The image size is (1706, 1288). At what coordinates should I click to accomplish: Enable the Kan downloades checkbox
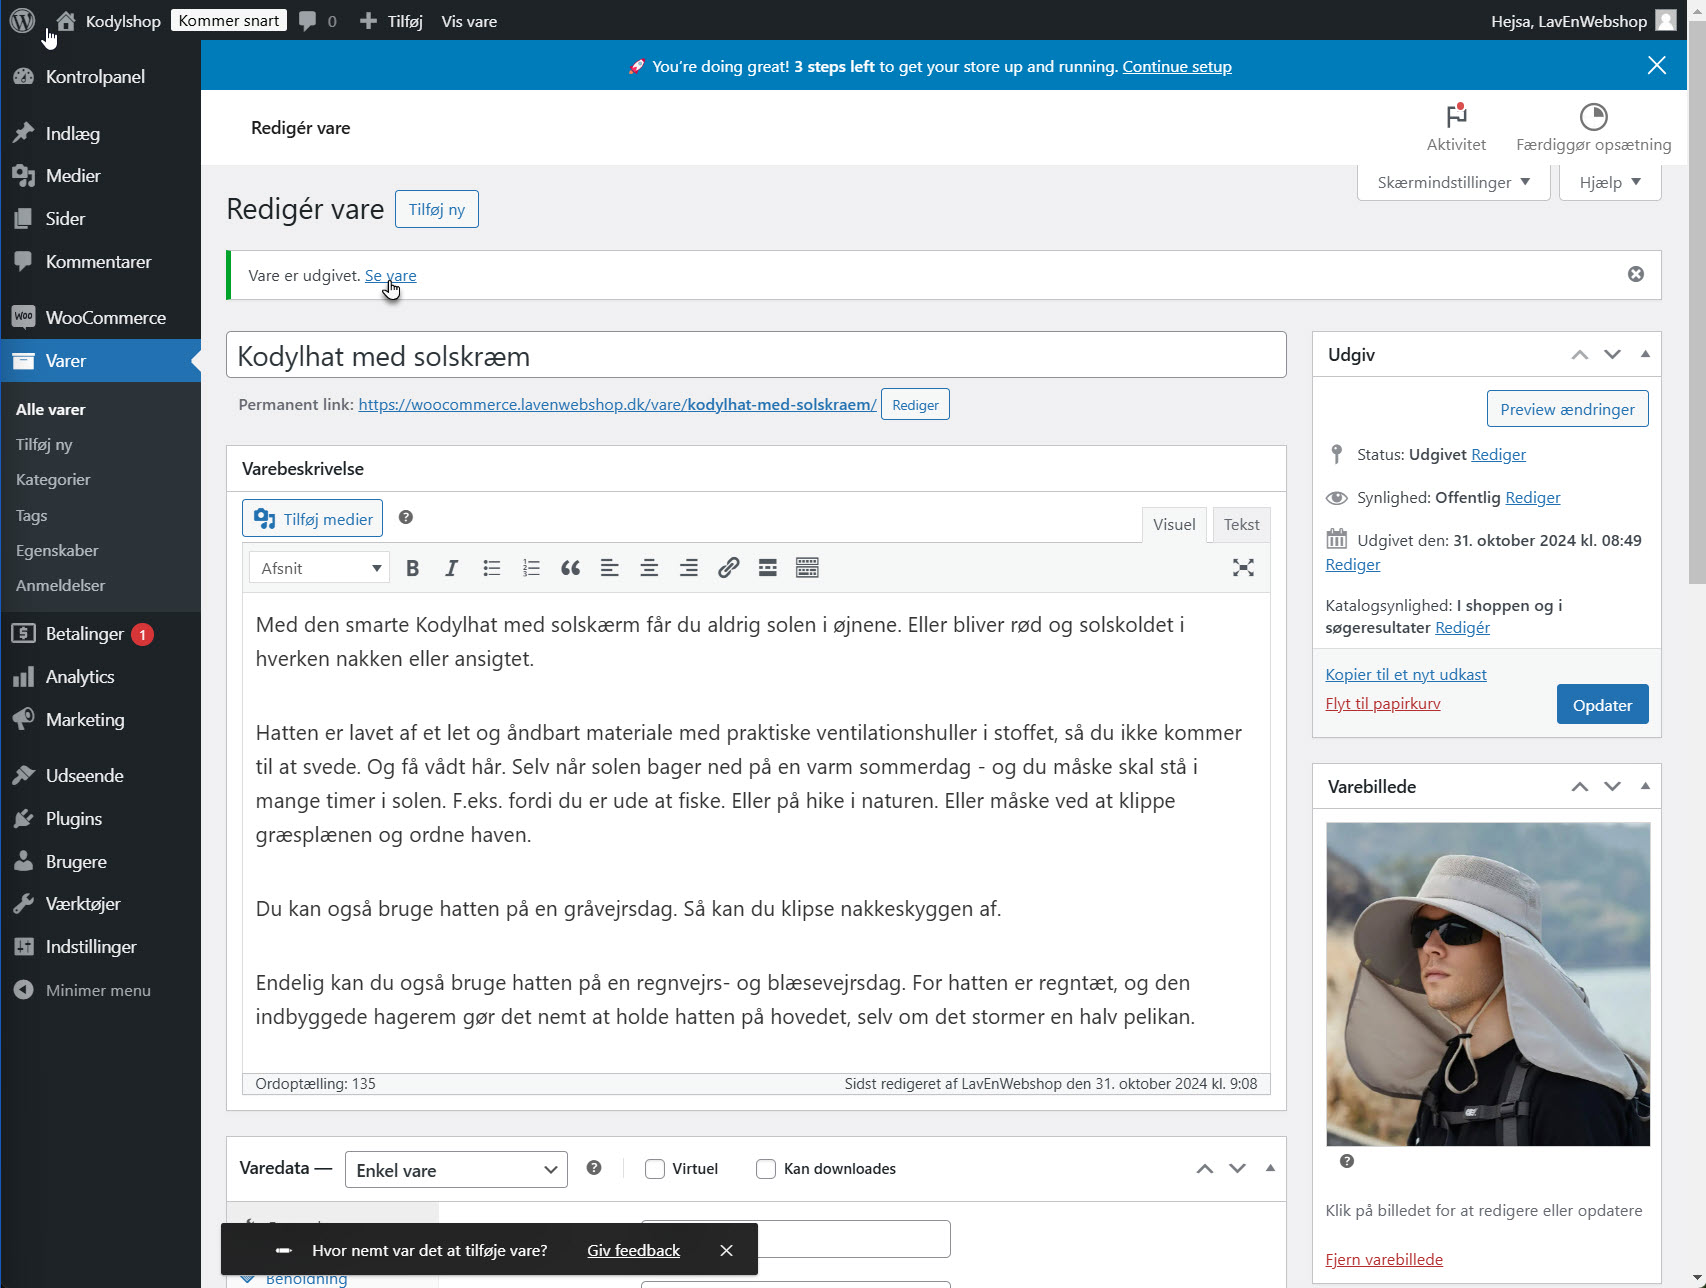(x=766, y=1168)
